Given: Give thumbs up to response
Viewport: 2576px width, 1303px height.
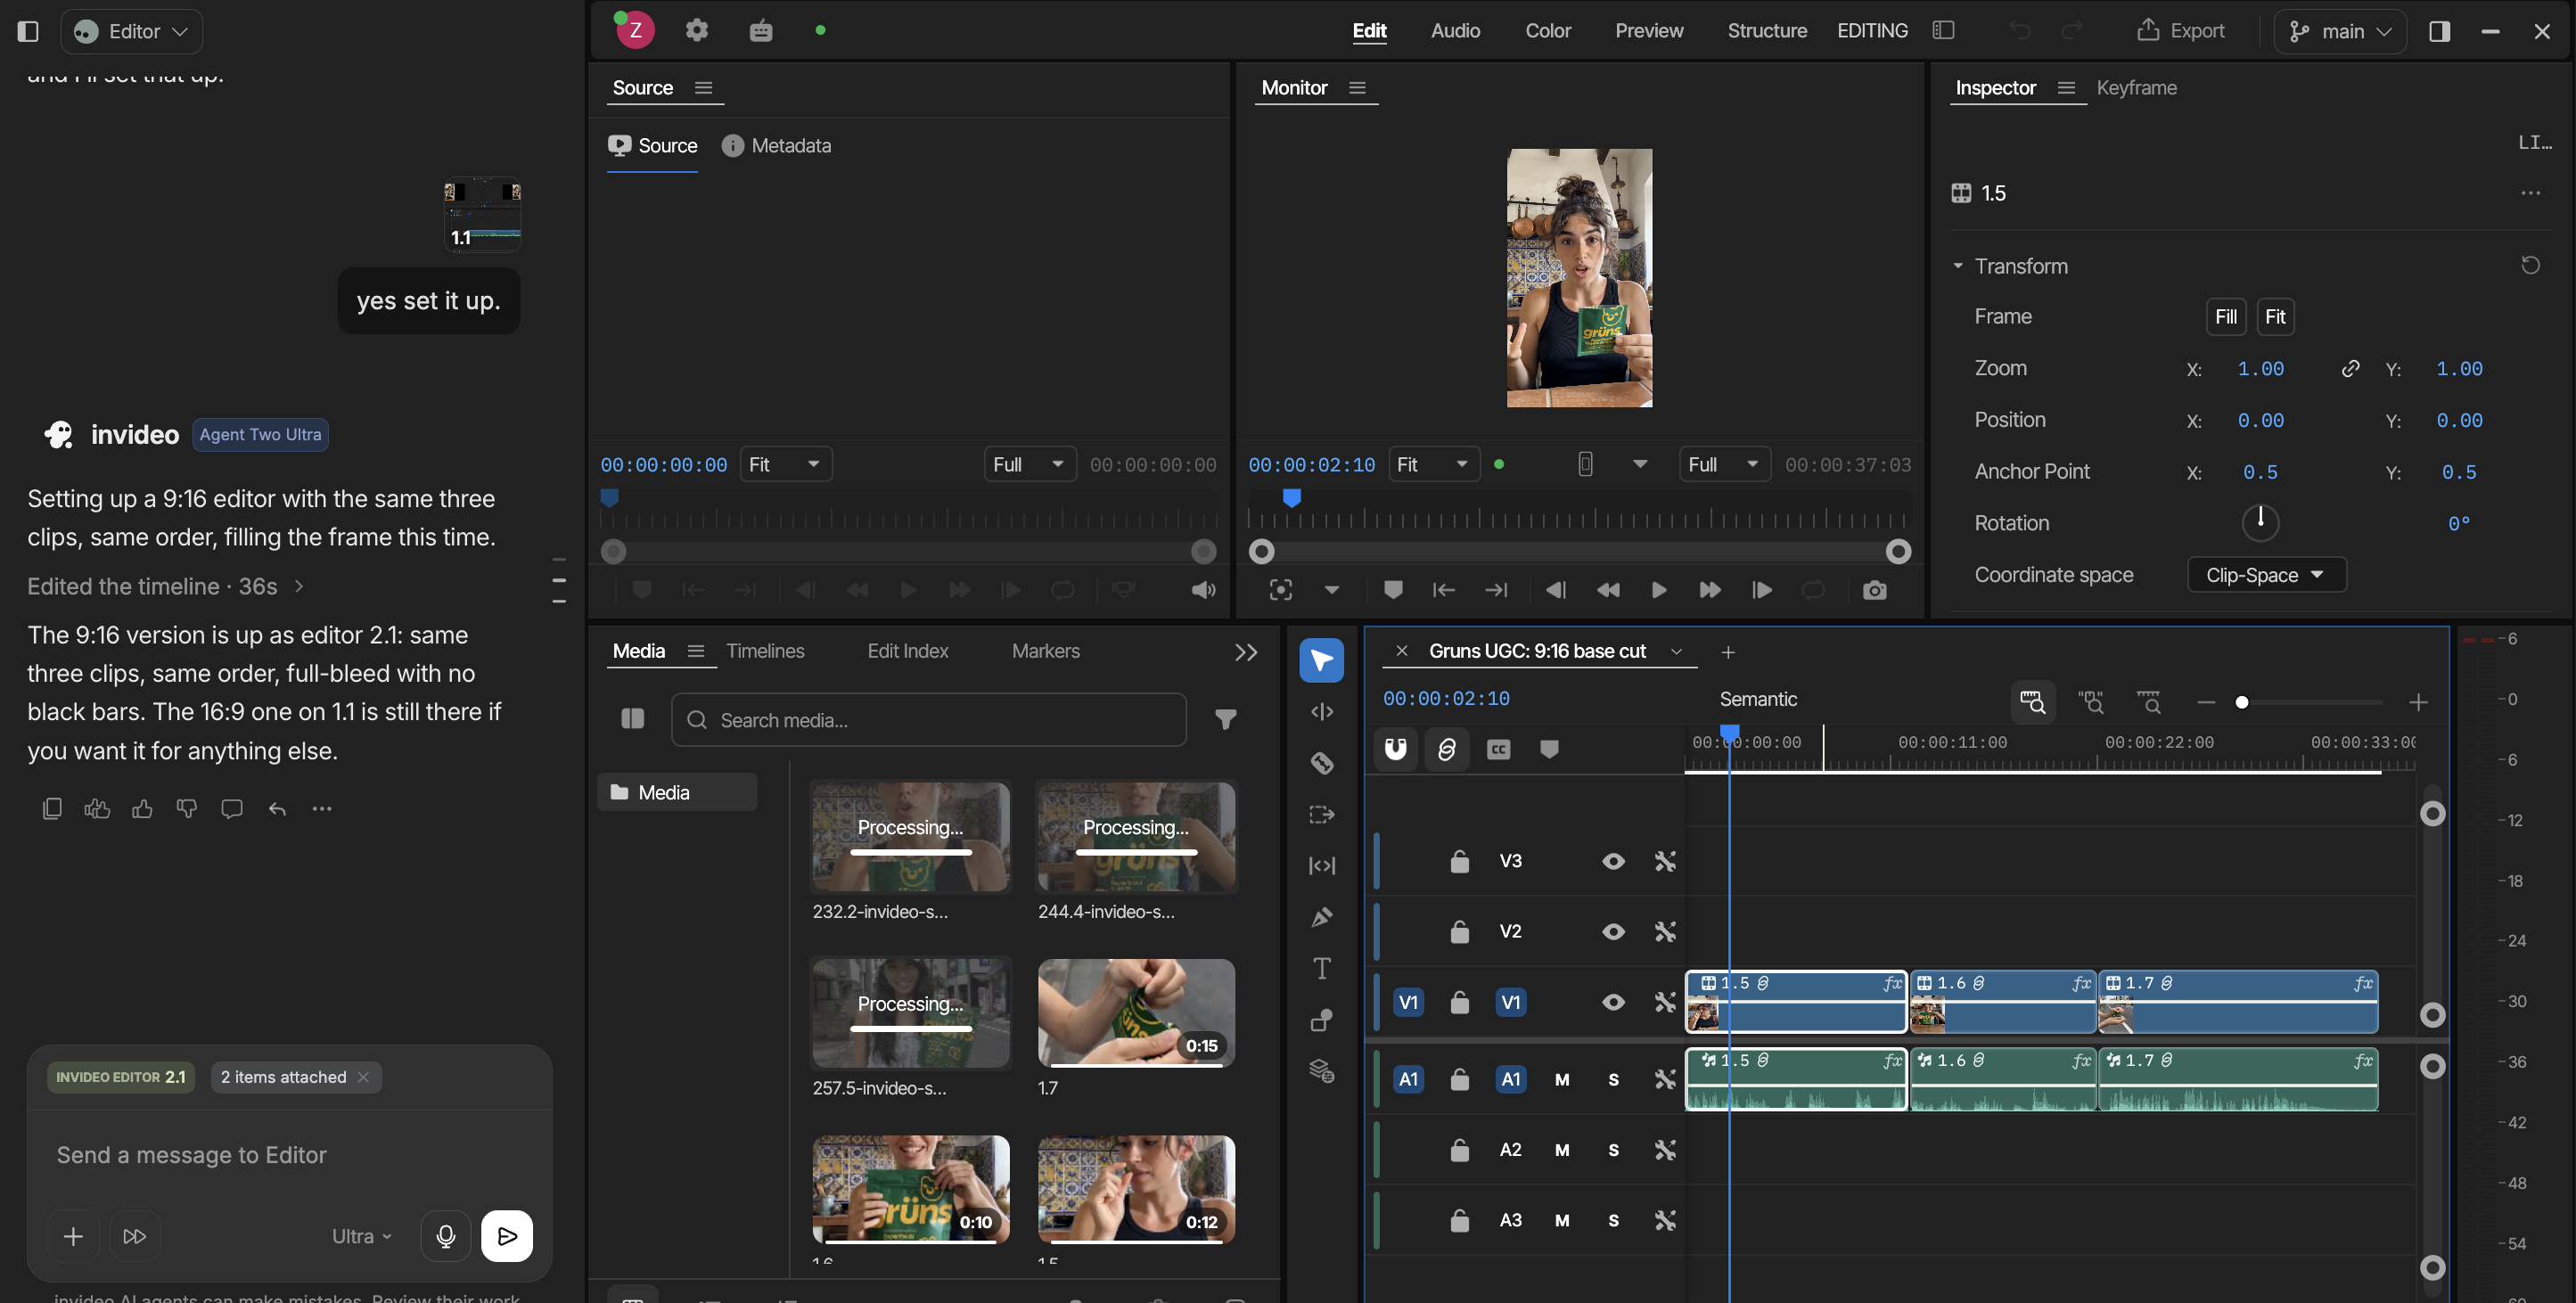Looking at the screenshot, I should tap(142, 808).
